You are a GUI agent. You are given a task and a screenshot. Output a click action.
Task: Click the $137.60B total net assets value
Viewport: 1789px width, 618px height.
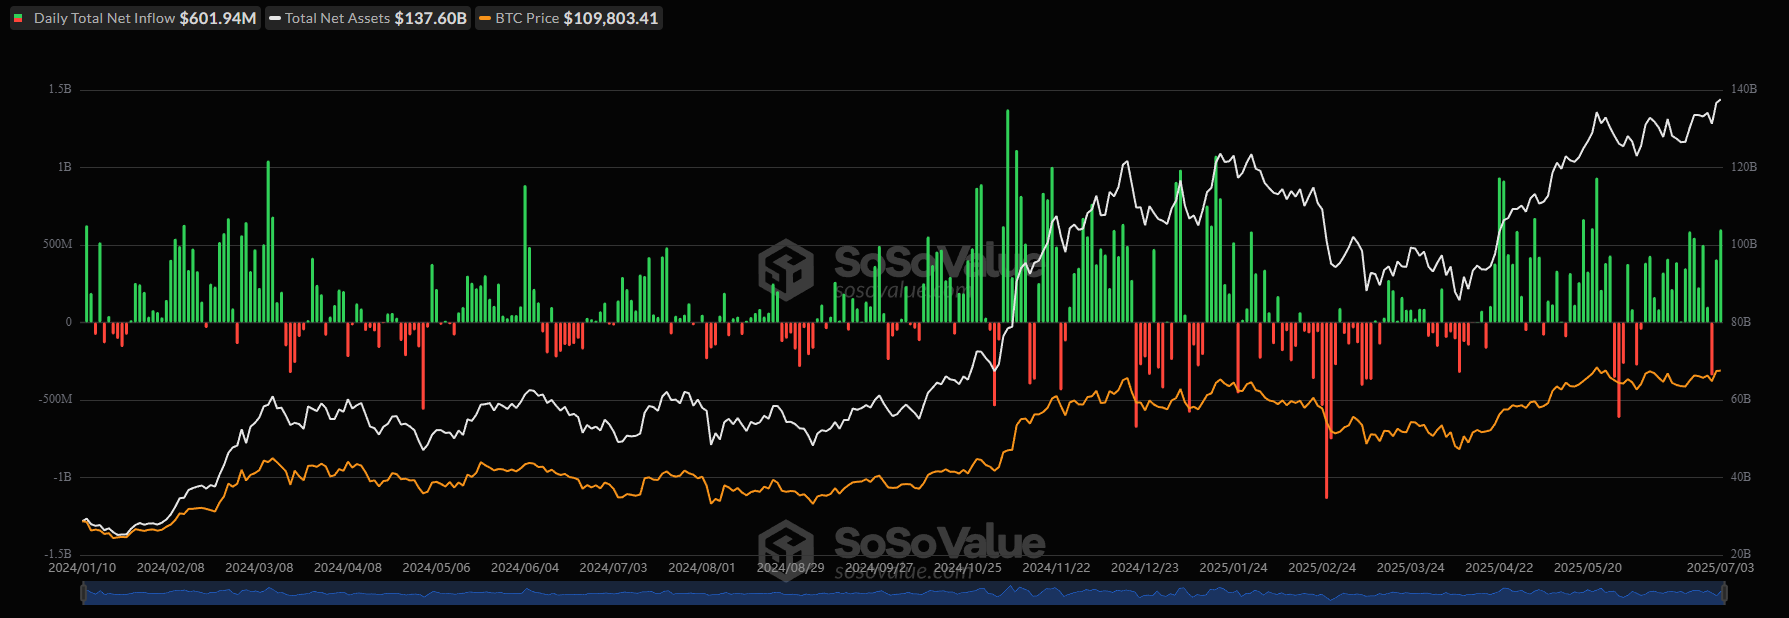pos(431,18)
